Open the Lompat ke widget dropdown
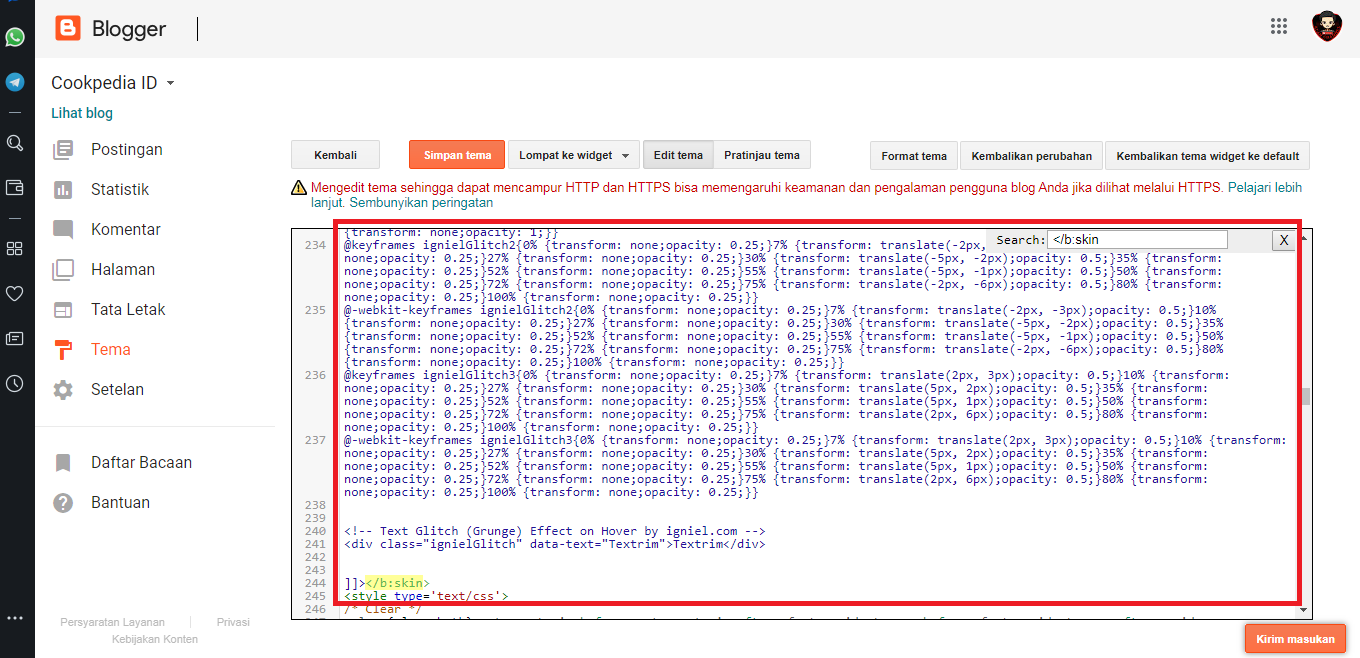The height and width of the screenshot is (658, 1360). 573,155
